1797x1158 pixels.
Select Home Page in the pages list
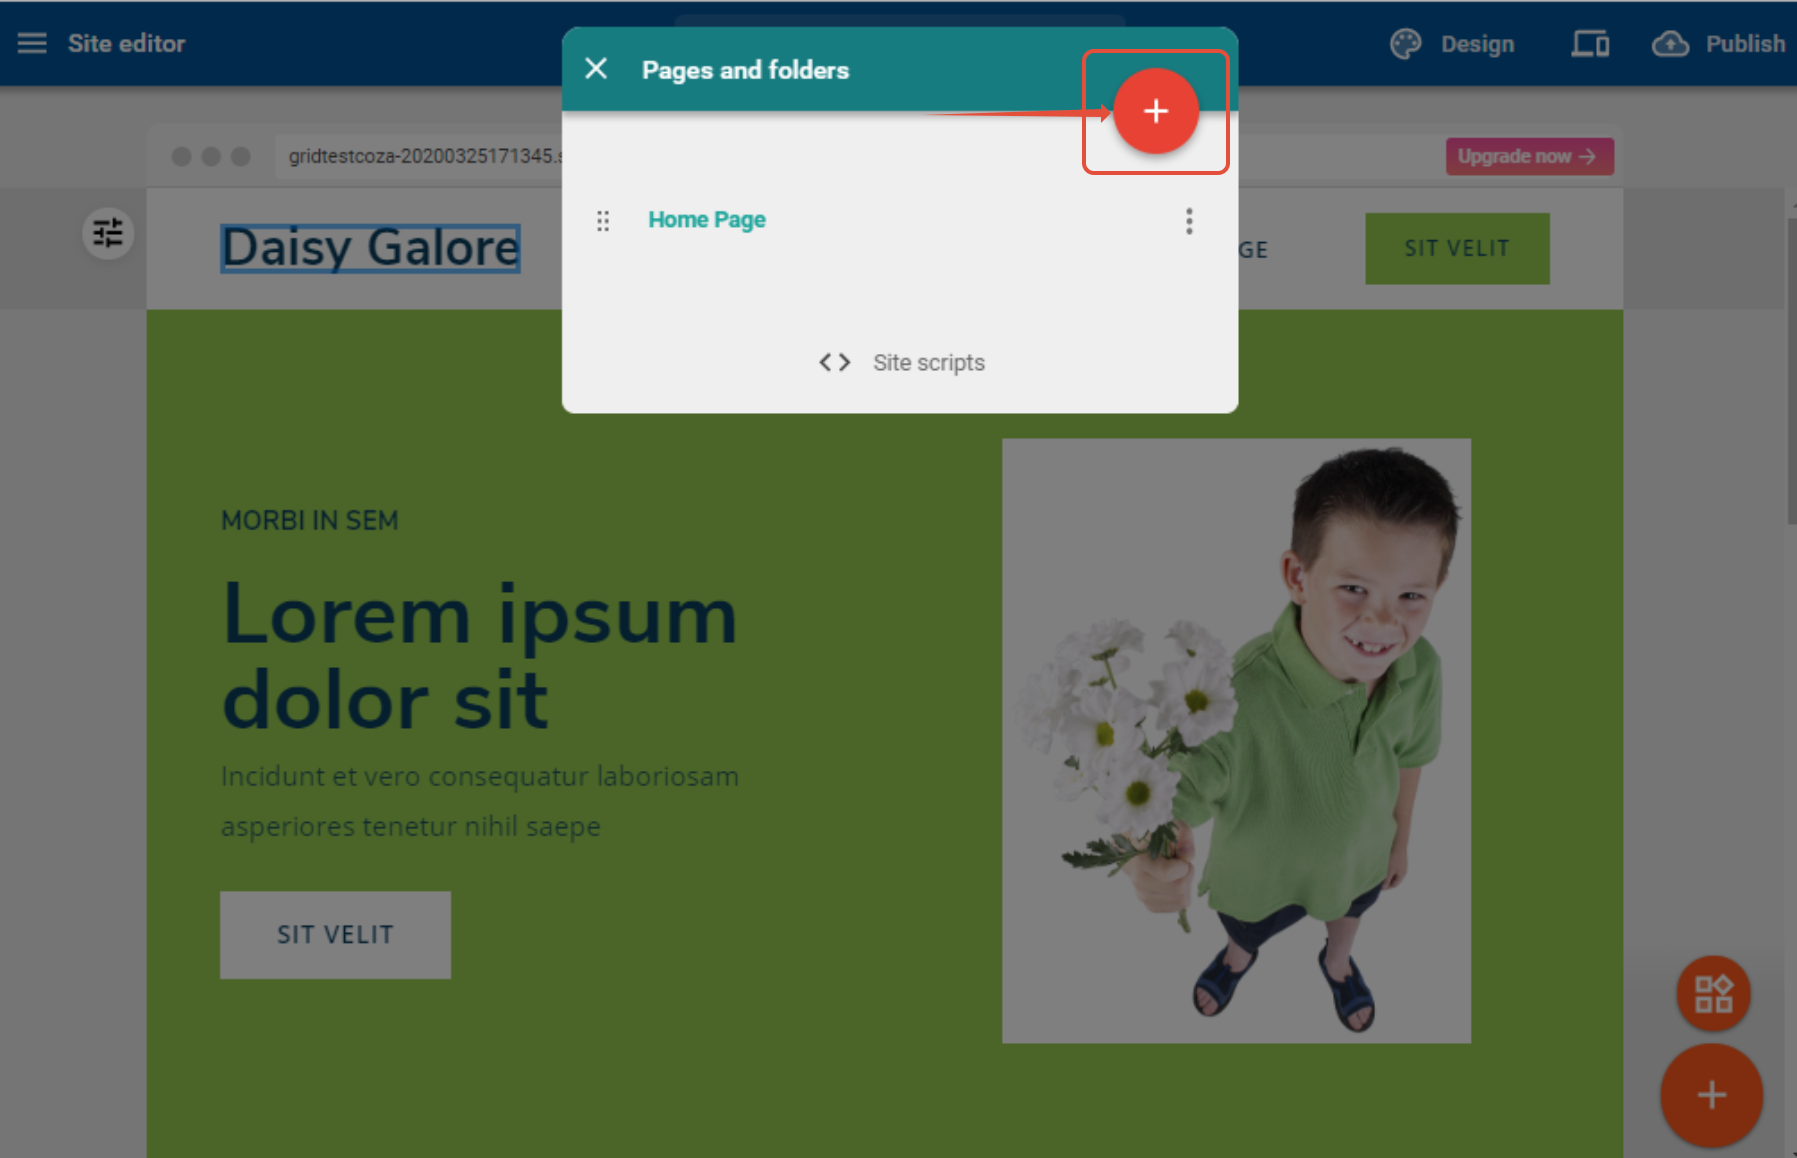point(707,220)
